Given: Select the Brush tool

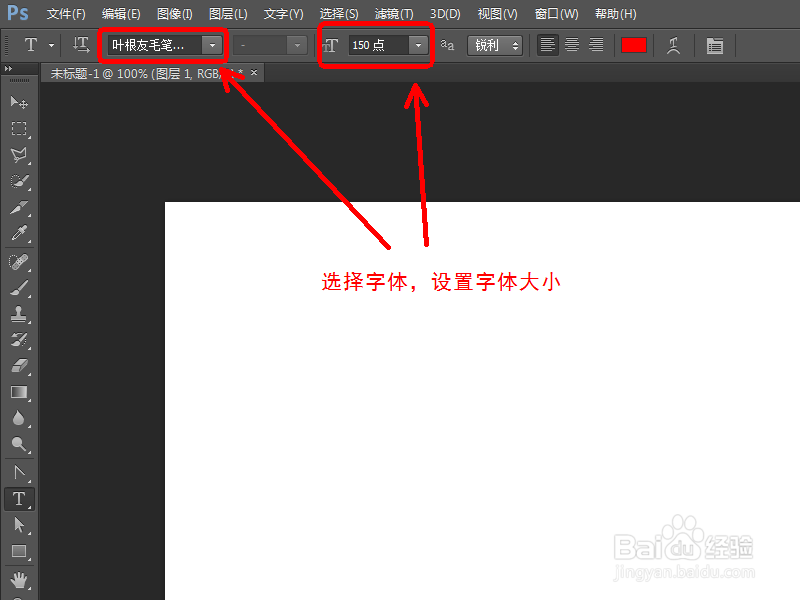Looking at the screenshot, I should pos(19,288).
